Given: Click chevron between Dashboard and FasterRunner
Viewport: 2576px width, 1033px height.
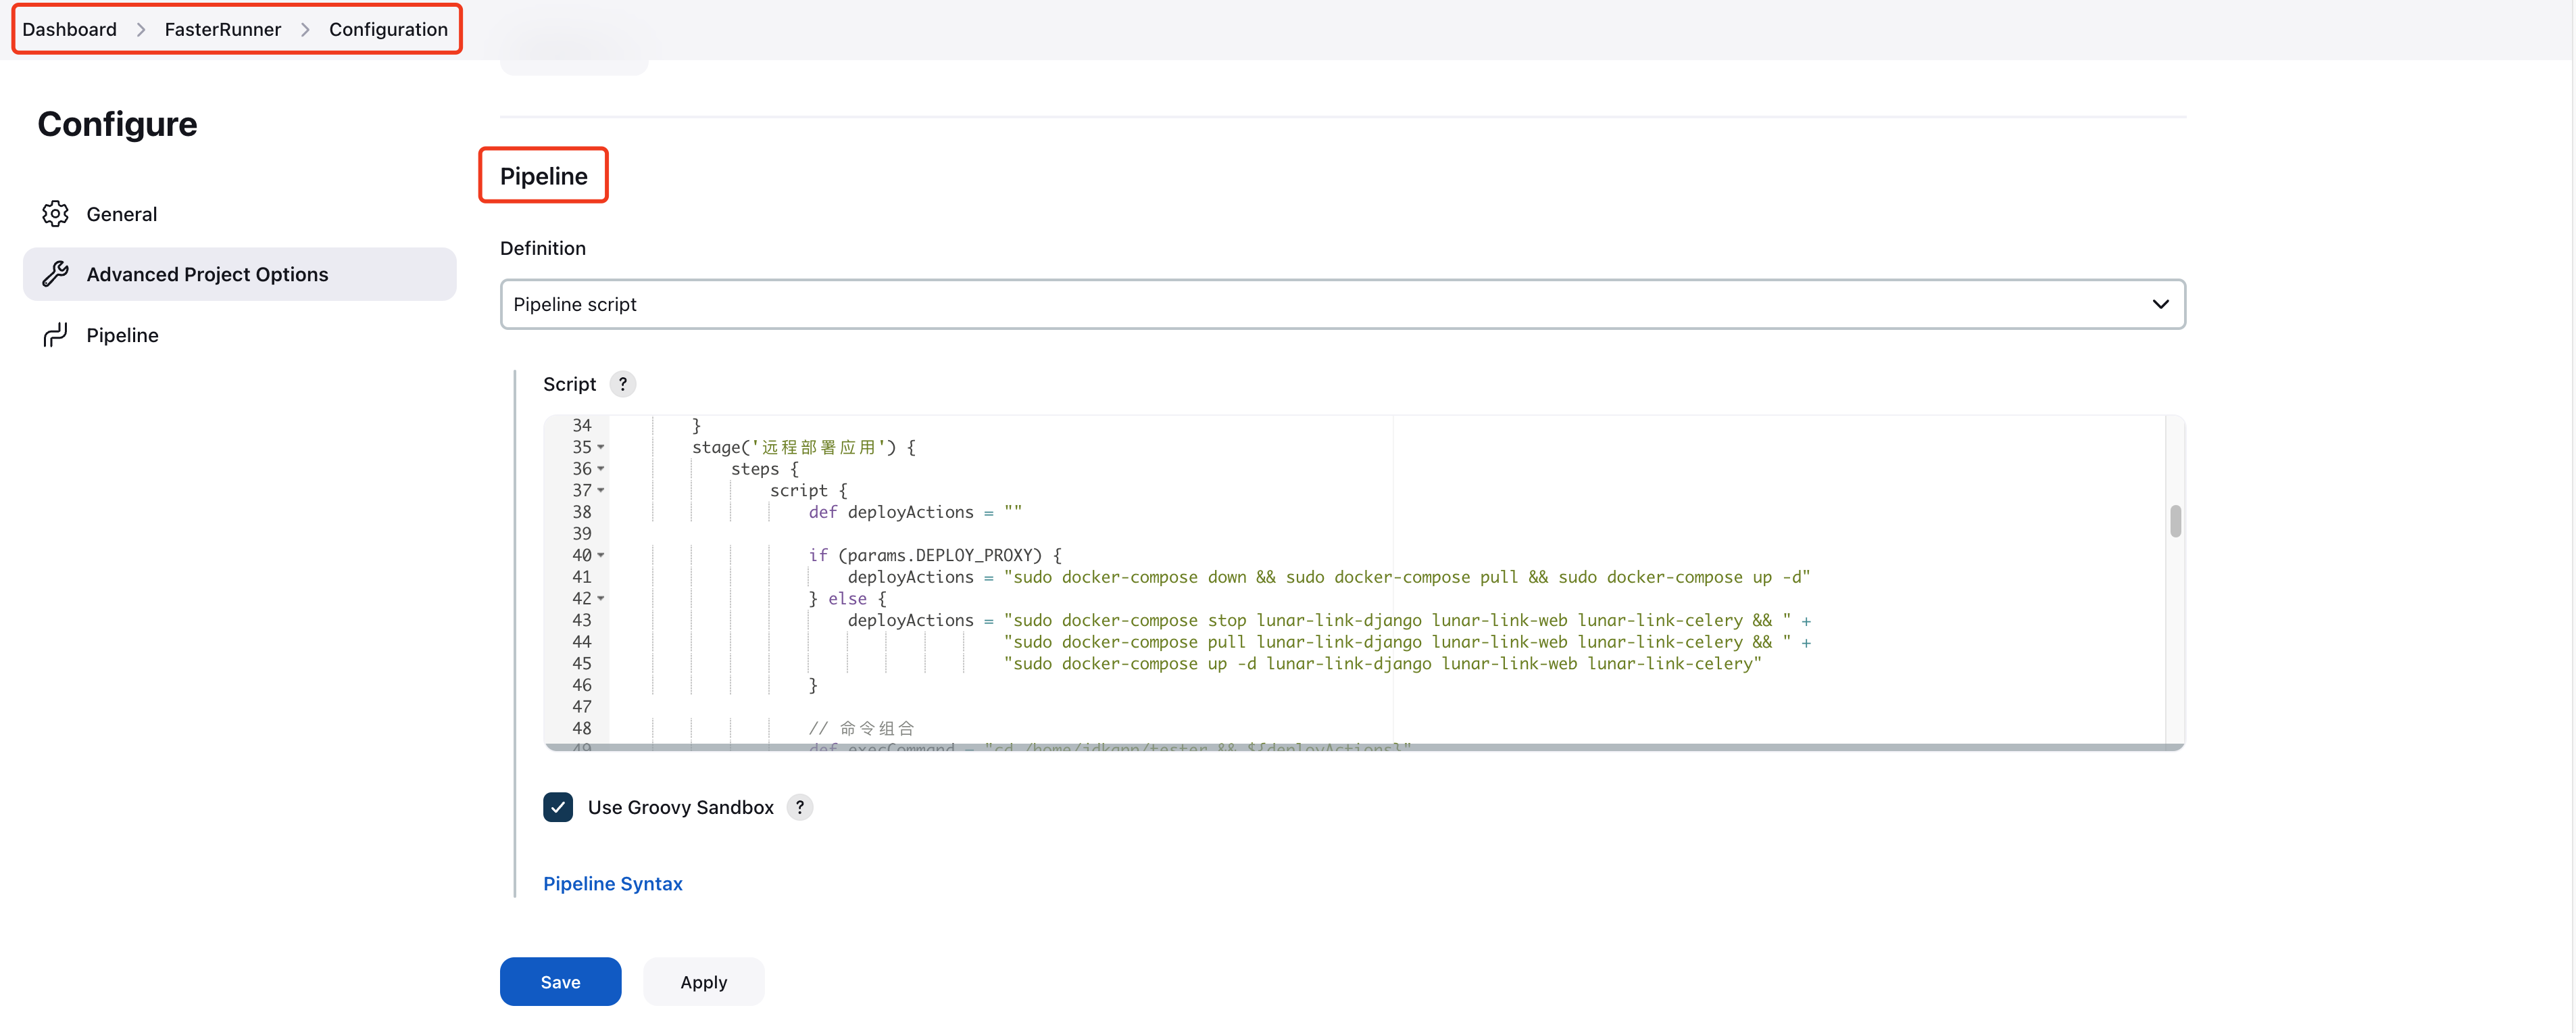Looking at the screenshot, I should point(141,30).
